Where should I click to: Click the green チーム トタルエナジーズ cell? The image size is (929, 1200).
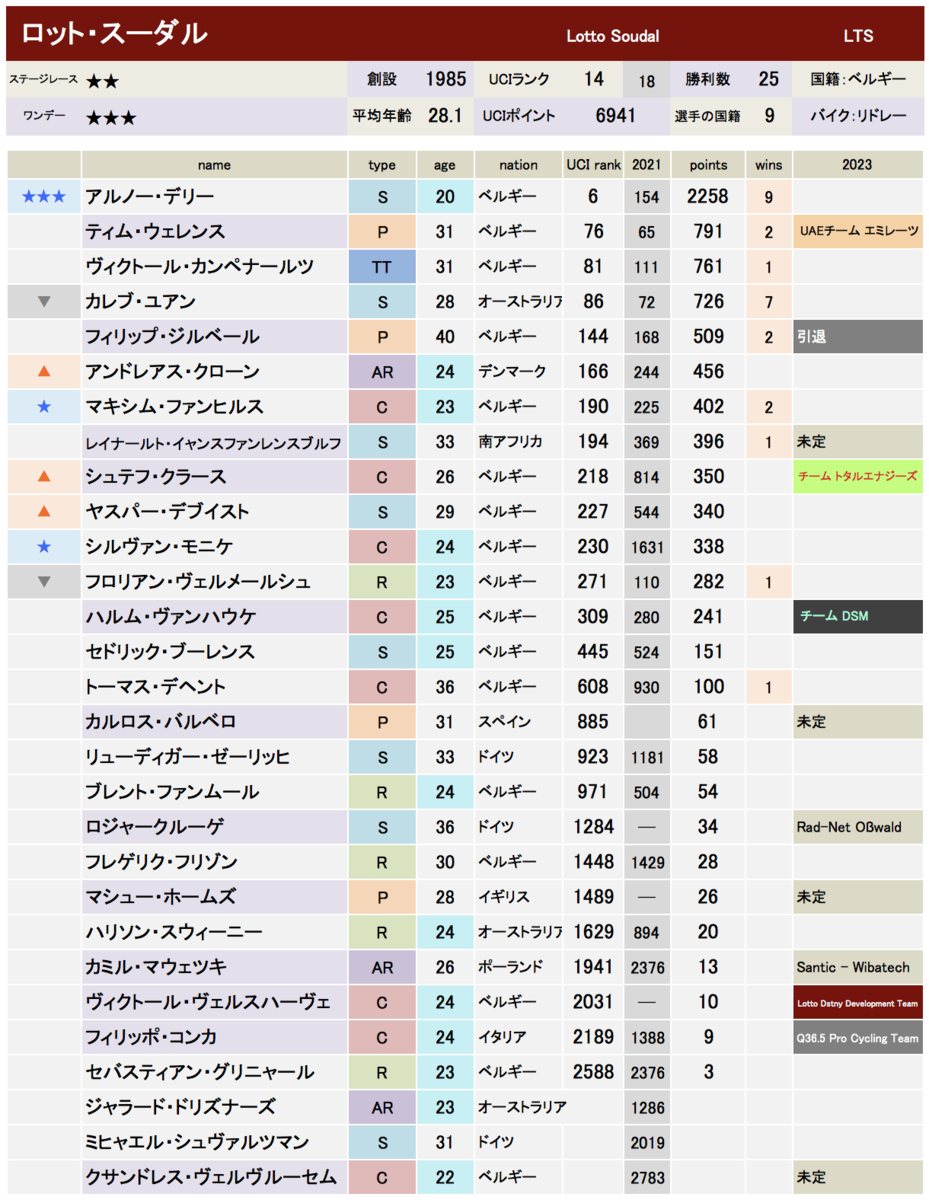point(857,477)
